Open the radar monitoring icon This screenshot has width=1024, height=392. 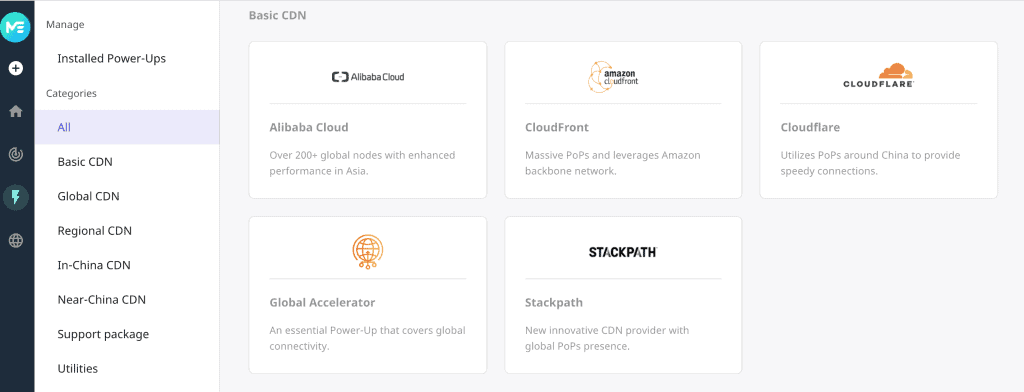(16, 155)
